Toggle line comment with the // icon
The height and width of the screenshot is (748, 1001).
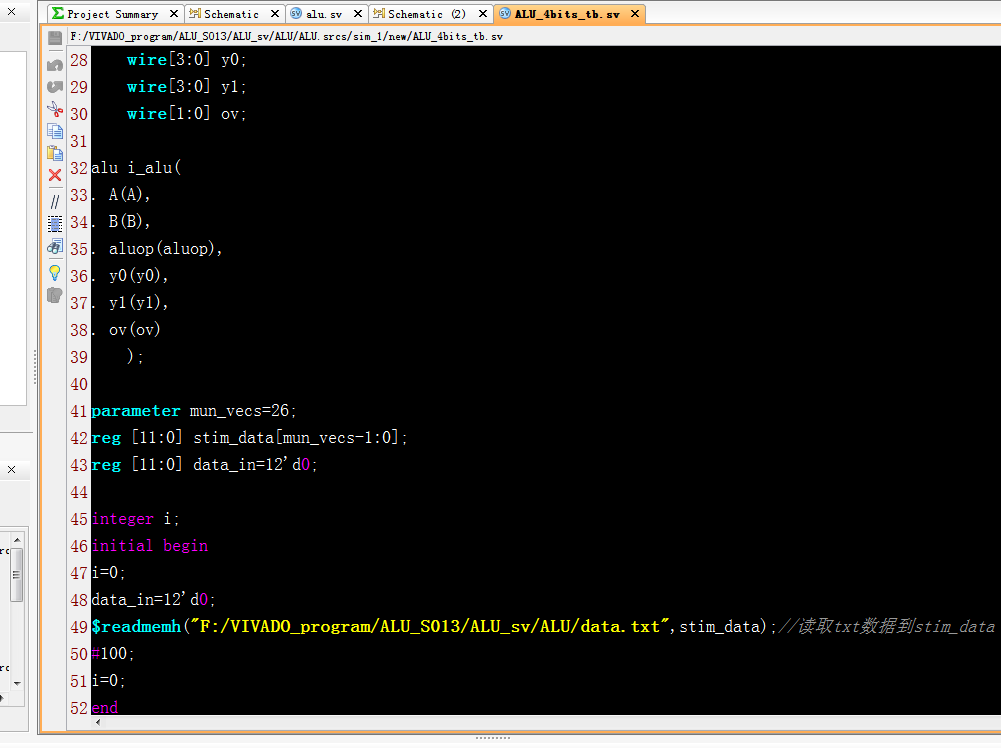[x=55, y=201]
